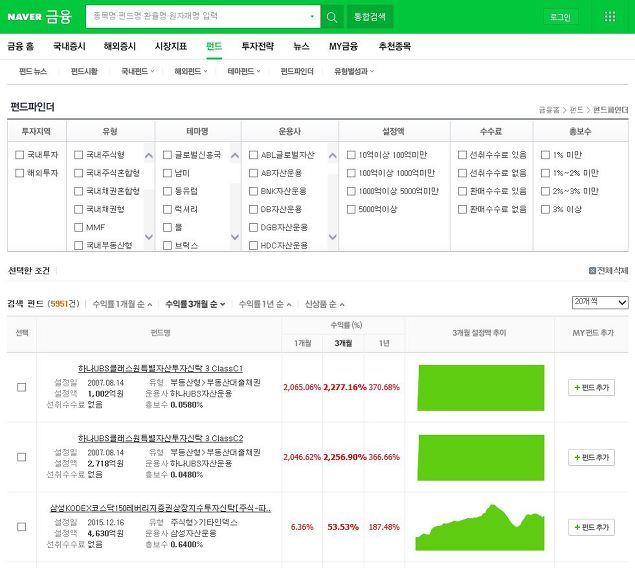Open 펀드시황 submenu item
Image resolution: width=635 pixels, height=568 pixels.
coord(84,71)
